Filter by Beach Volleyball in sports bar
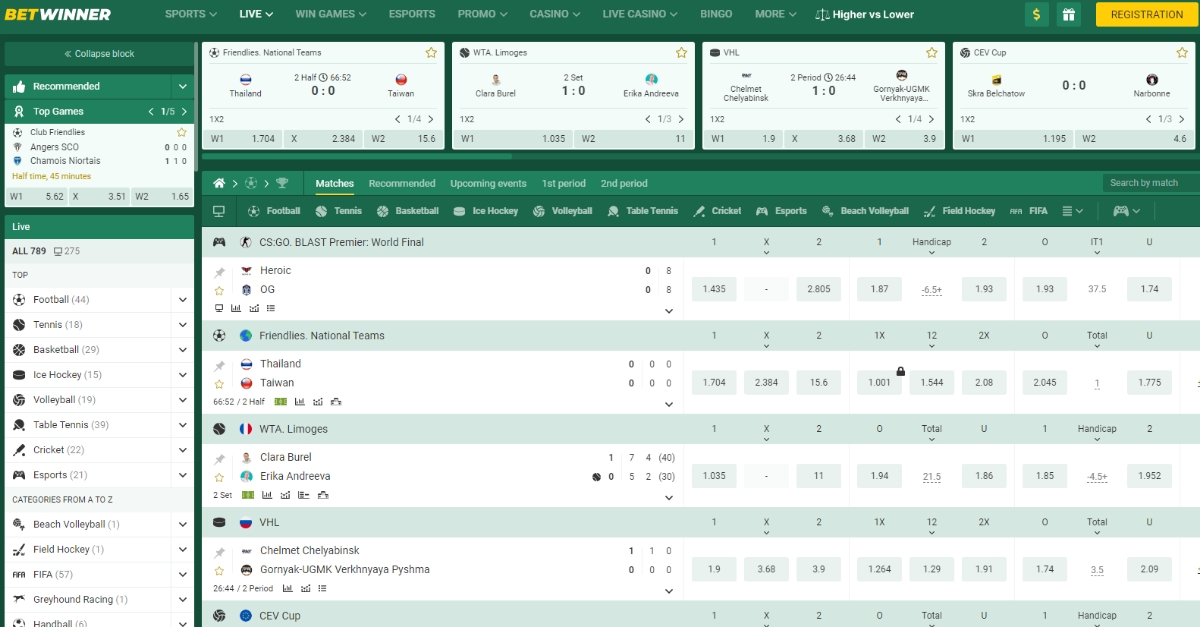Viewport: 1200px width, 627px height. coord(865,211)
